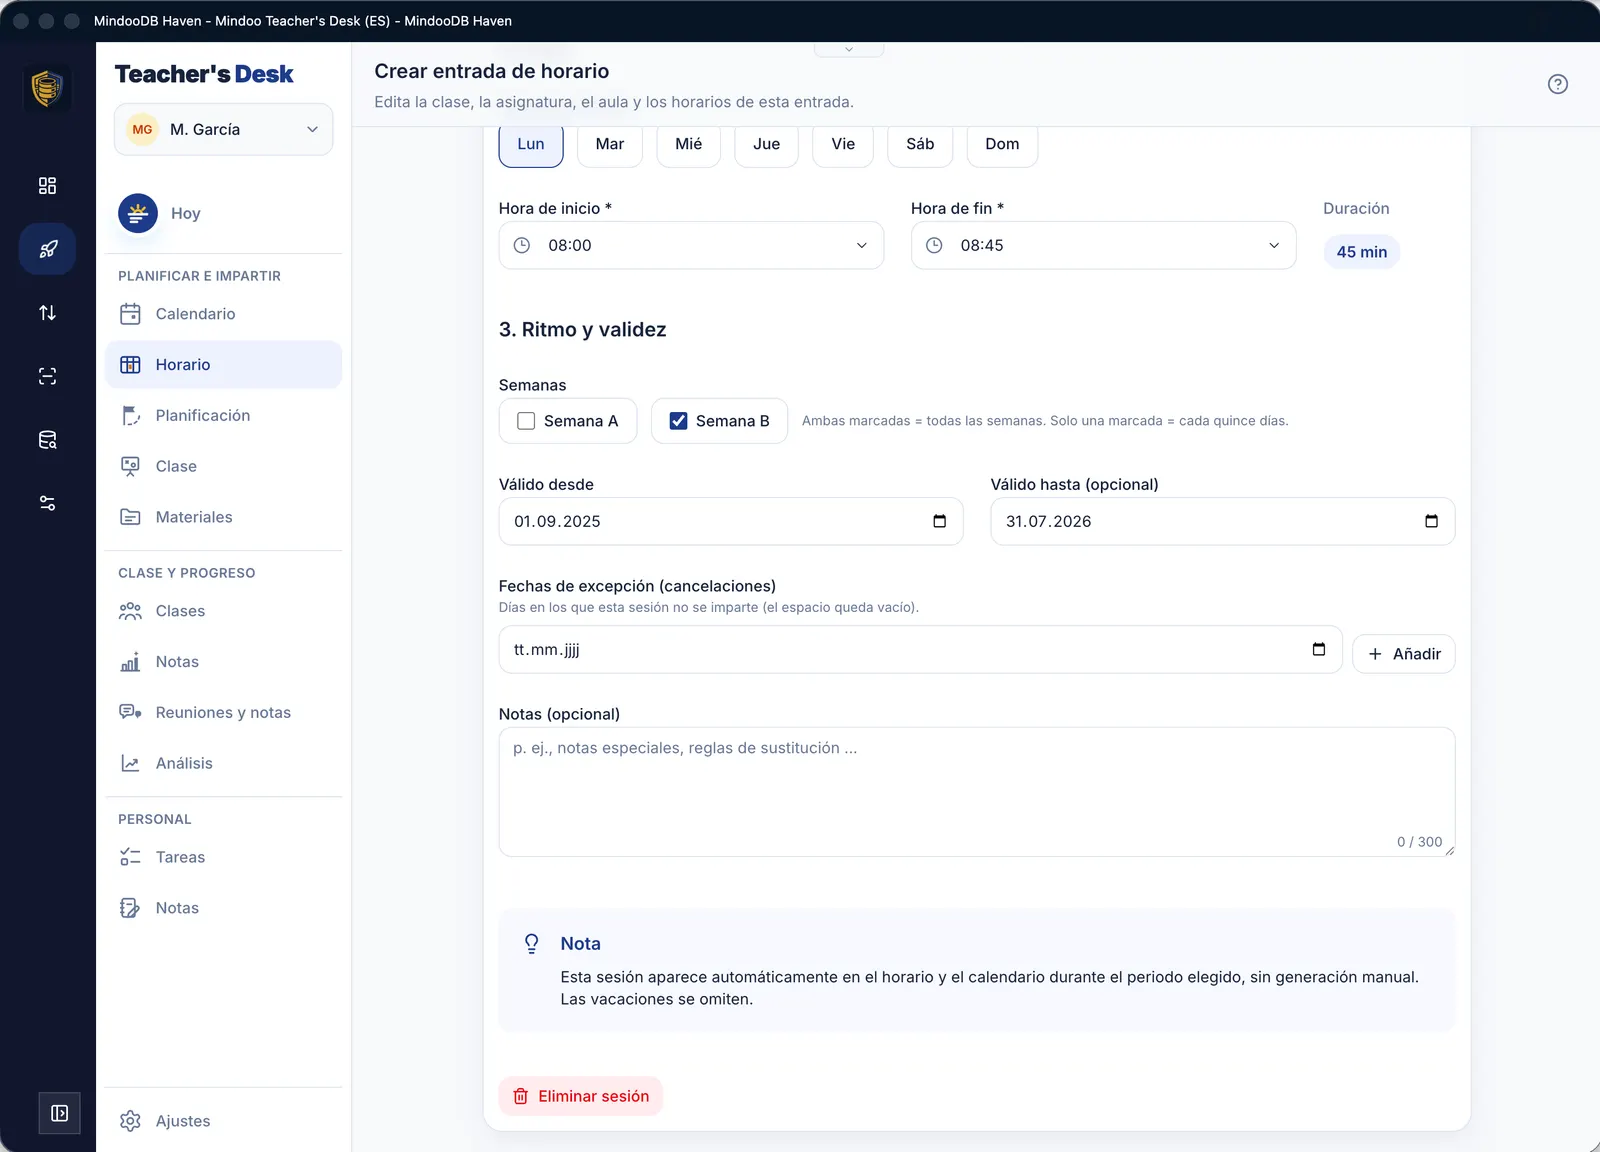Click the Hoy sunrise icon
Image resolution: width=1600 pixels, height=1152 pixels.
pyautogui.click(x=138, y=213)
